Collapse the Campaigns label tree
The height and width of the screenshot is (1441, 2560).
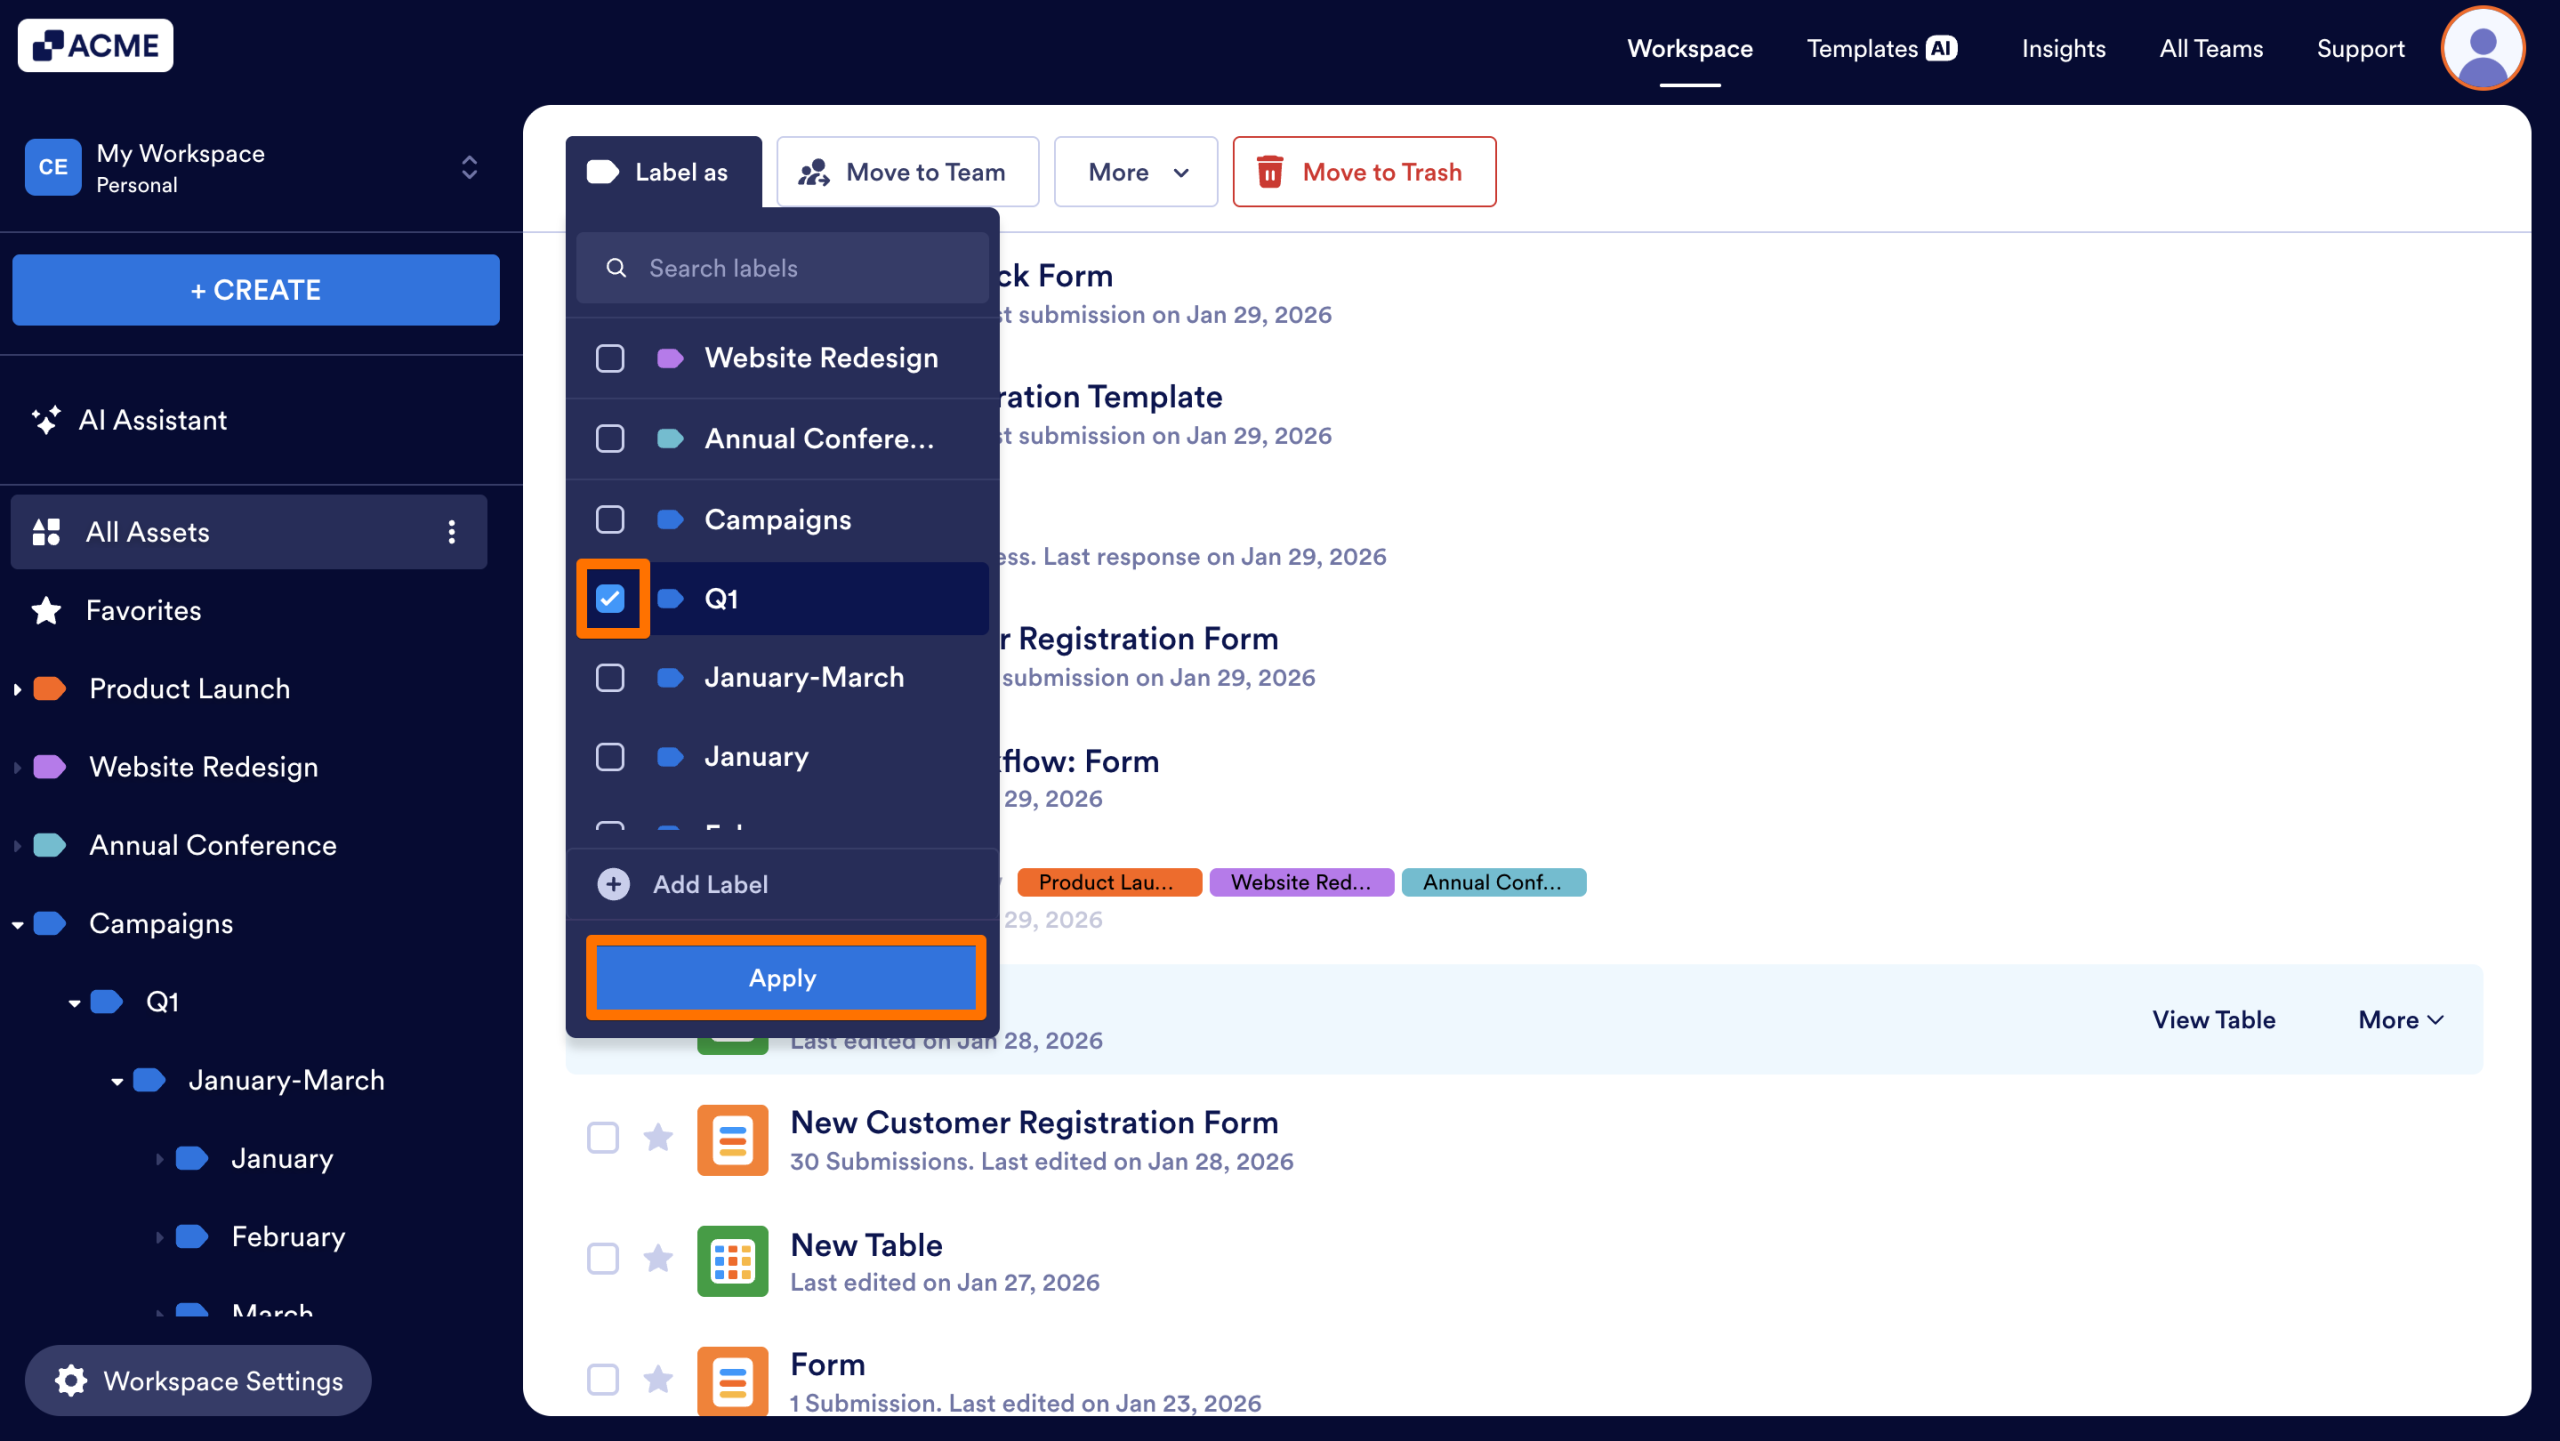click(x=17, y=924)
